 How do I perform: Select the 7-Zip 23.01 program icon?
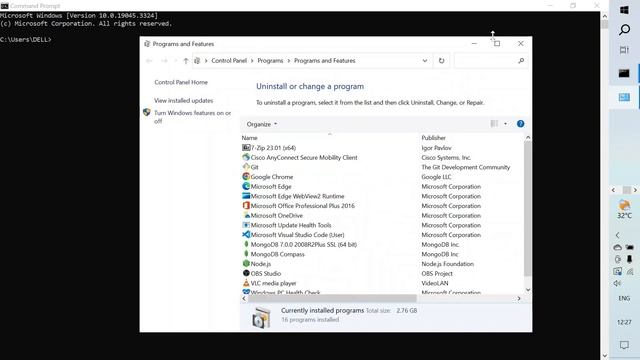pos(246,148)
